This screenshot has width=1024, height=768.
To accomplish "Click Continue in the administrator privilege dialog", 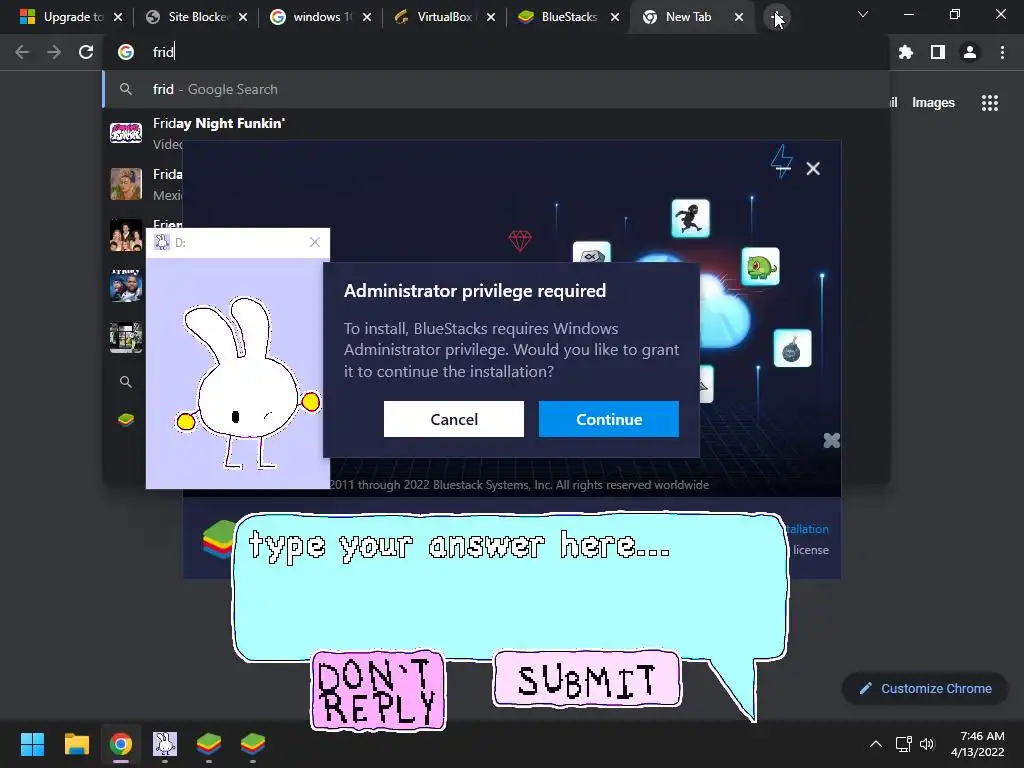I will click(609, 419).
